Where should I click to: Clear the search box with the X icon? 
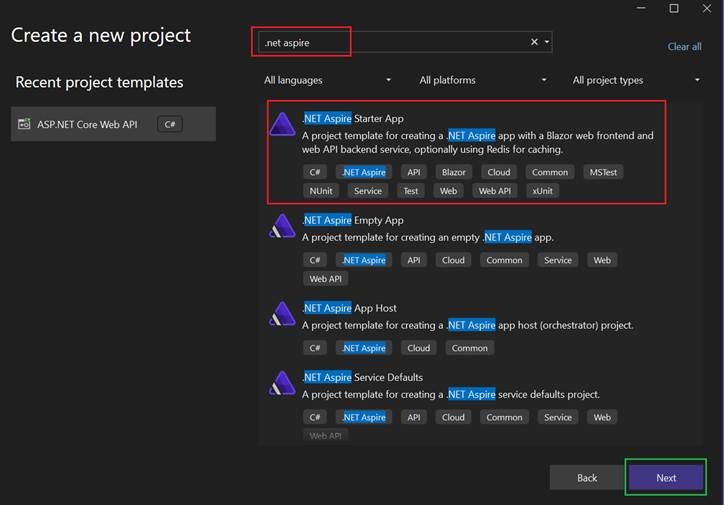point(534,42)
